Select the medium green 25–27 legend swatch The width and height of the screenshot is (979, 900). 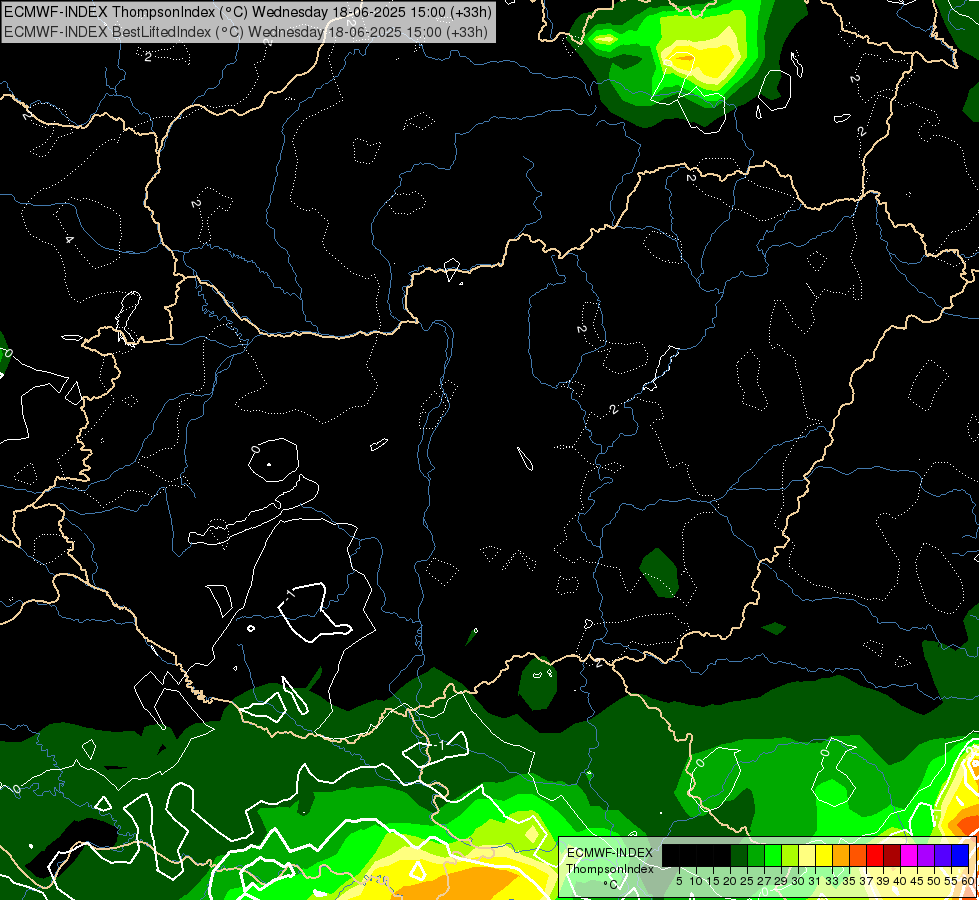pyautogui.click(x=755, y=855)
